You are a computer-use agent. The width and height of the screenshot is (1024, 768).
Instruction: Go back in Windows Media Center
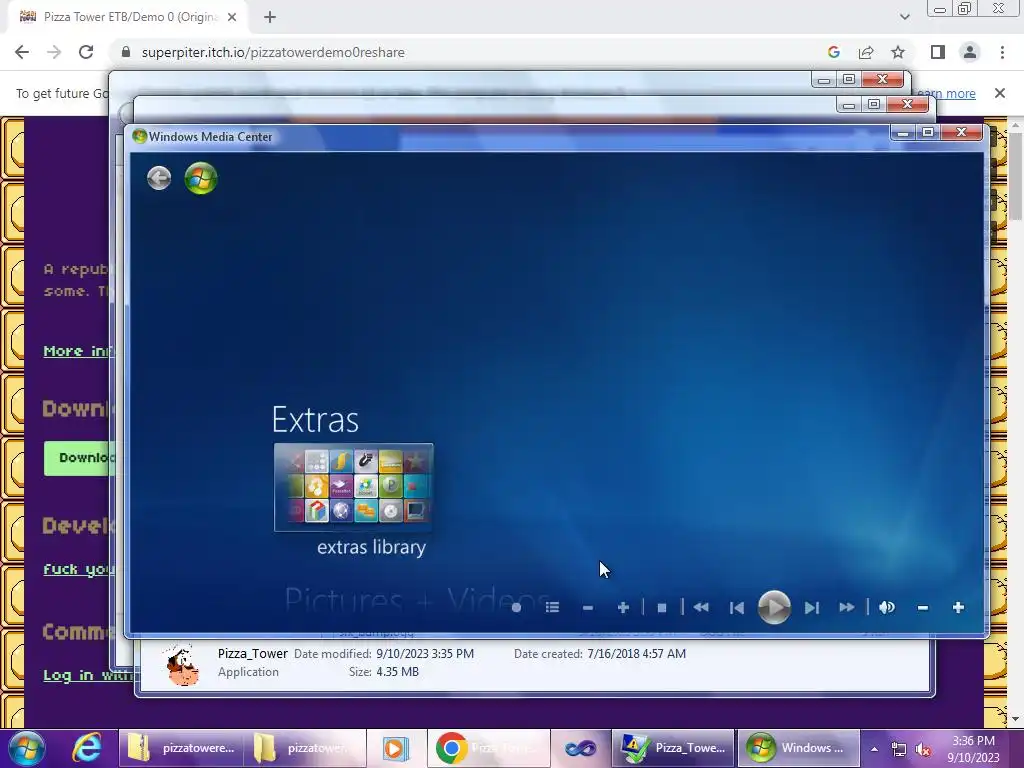coord(159,178)
